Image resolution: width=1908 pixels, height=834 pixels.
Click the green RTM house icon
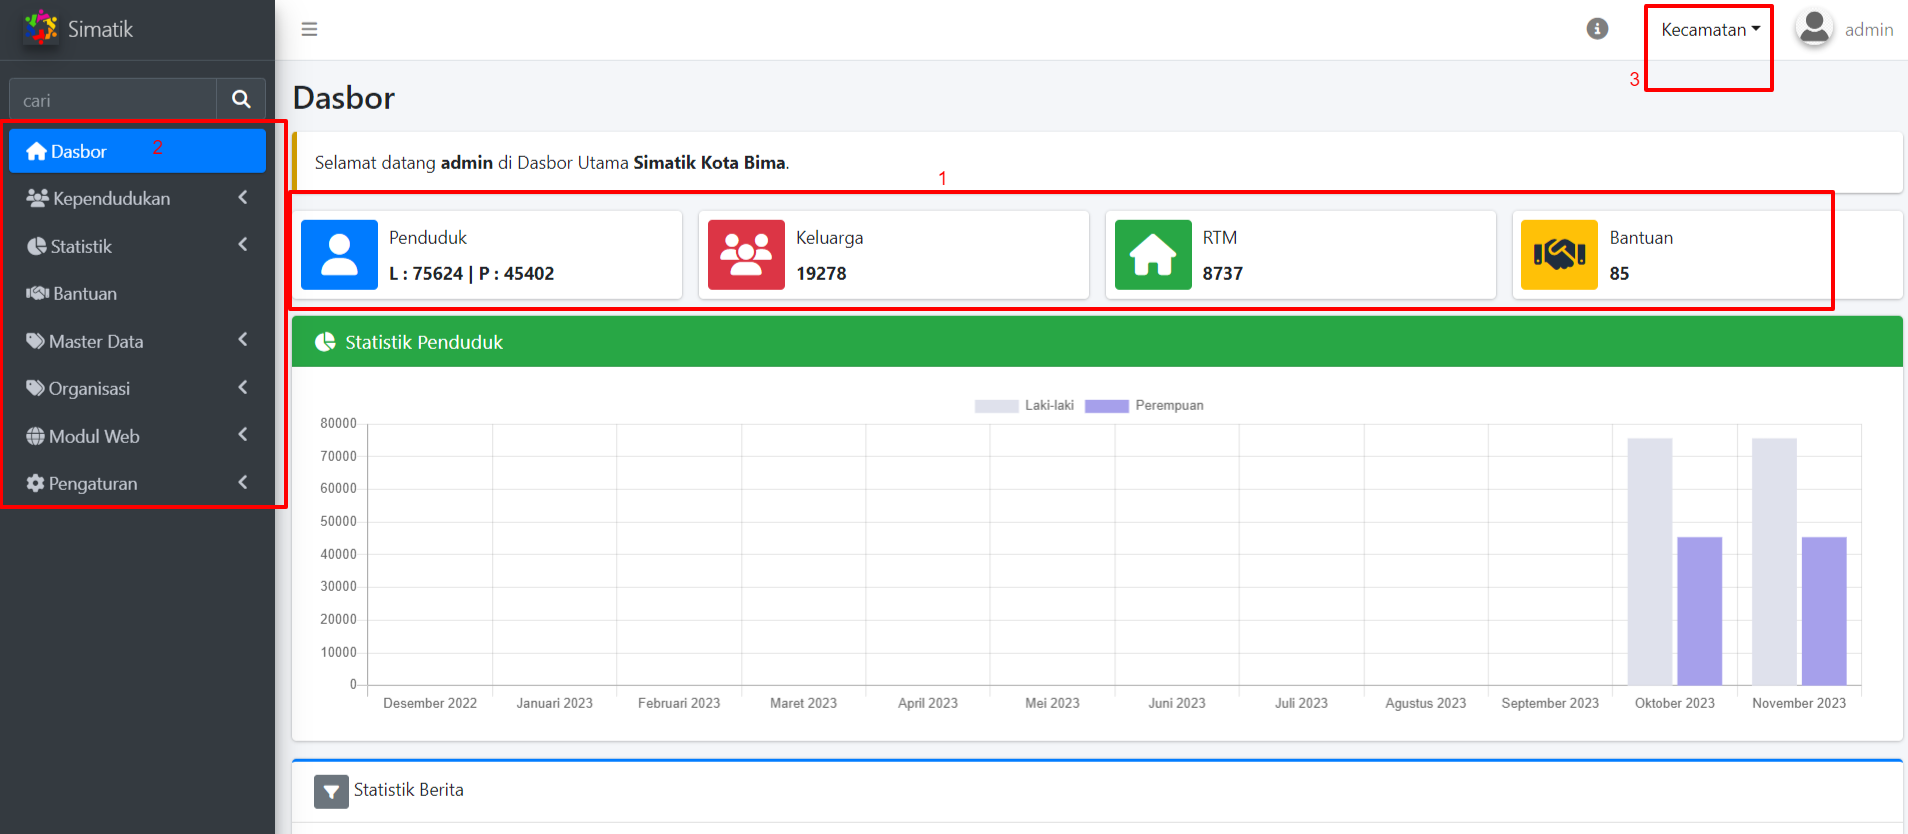click(x=1153, y=255)
